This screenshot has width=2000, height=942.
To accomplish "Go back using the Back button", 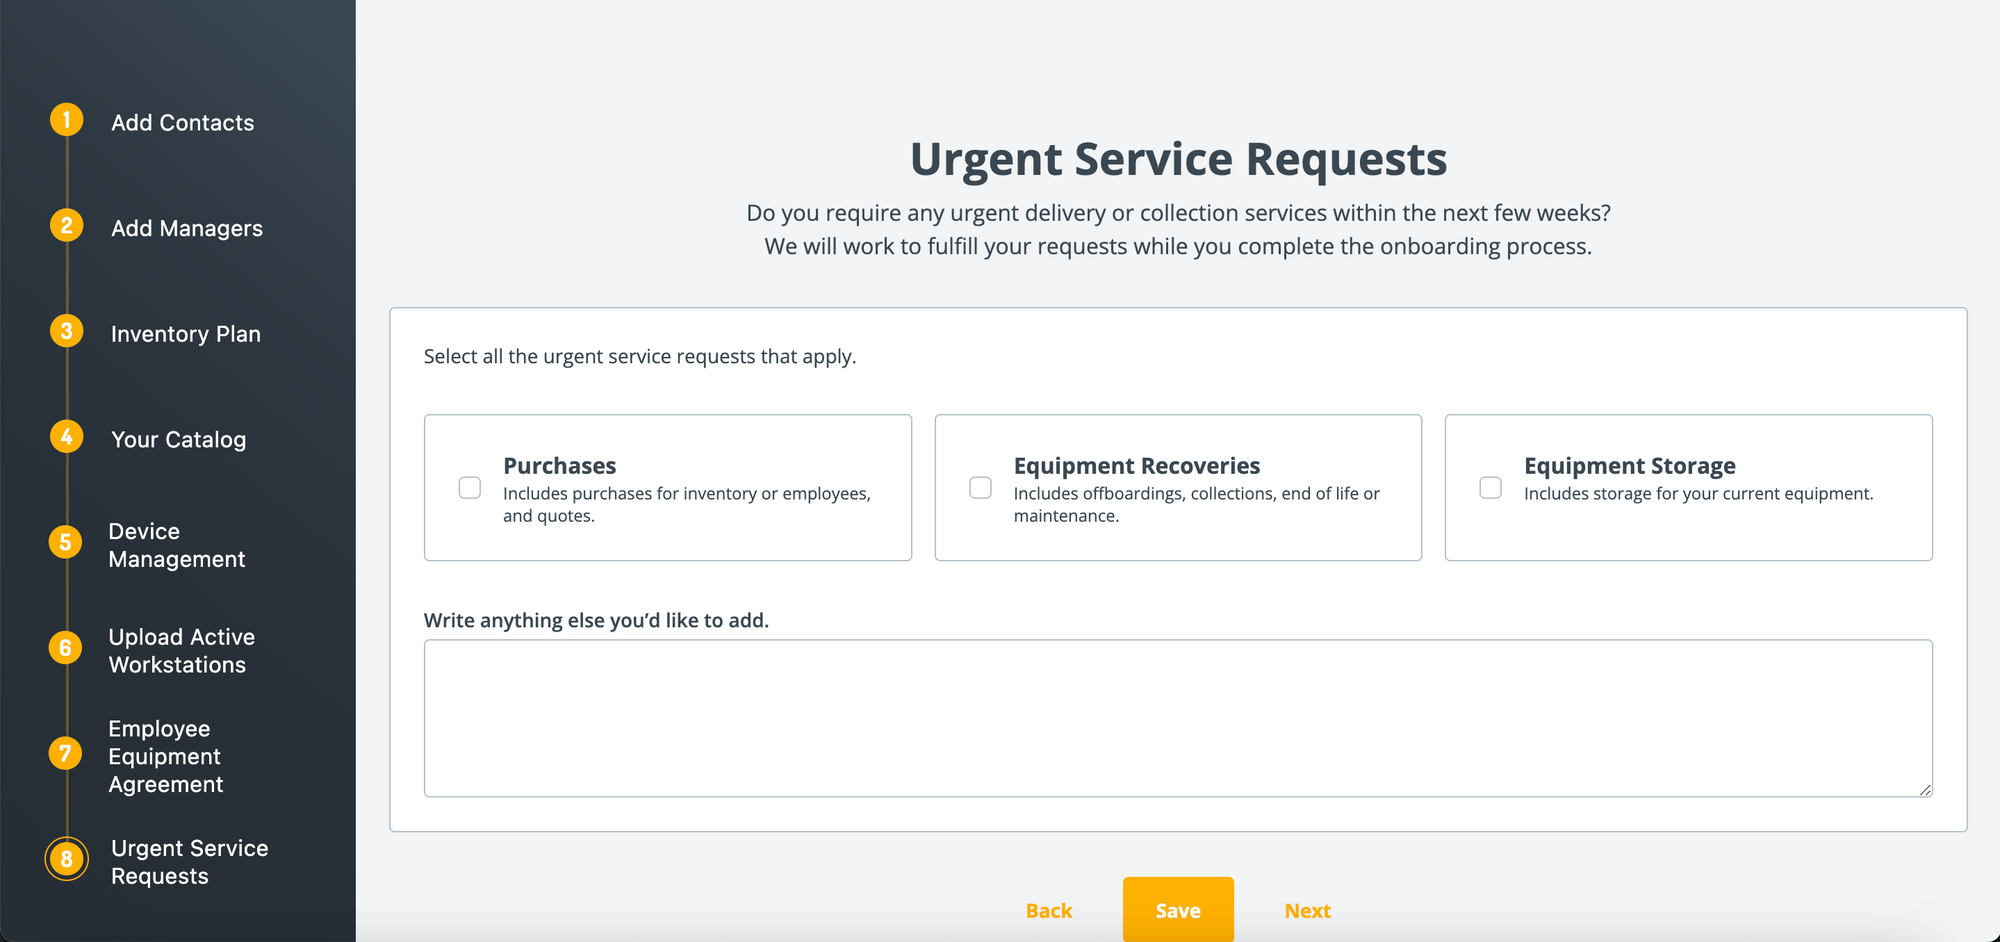I will coord(1048,910).
